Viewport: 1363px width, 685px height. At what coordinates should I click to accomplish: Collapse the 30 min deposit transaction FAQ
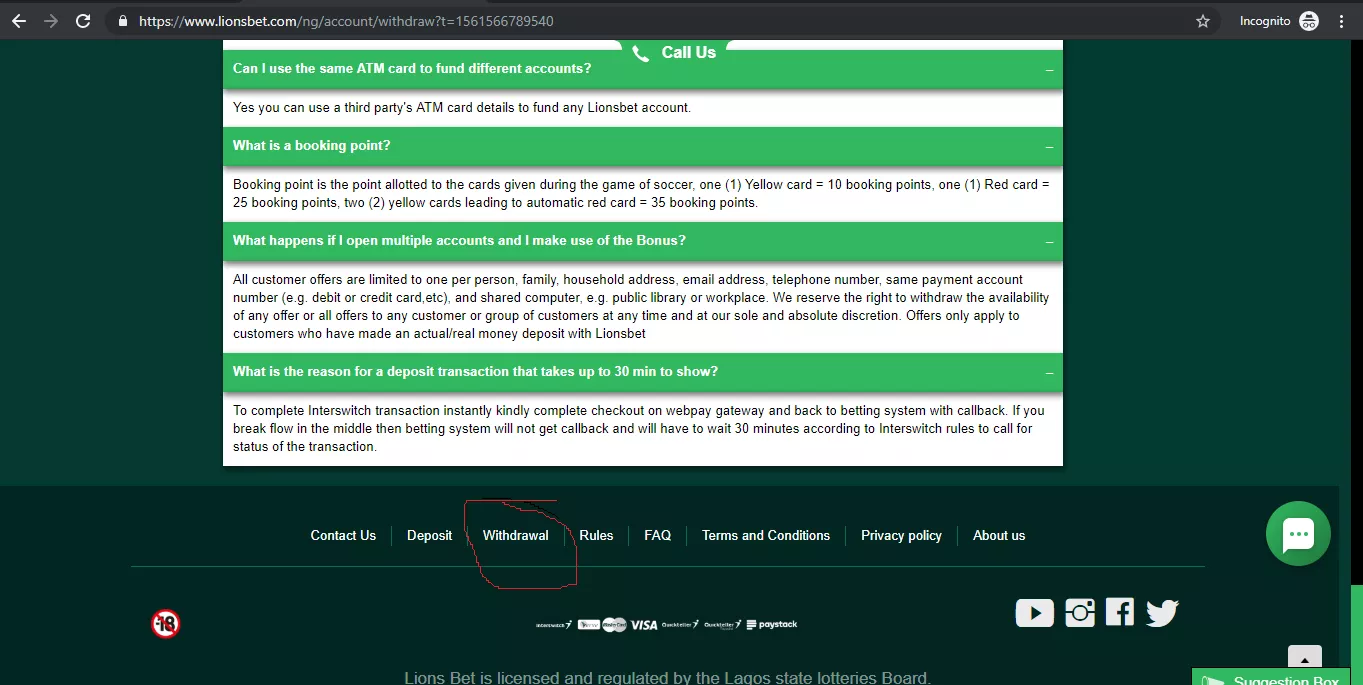(x=1048, y=371)
